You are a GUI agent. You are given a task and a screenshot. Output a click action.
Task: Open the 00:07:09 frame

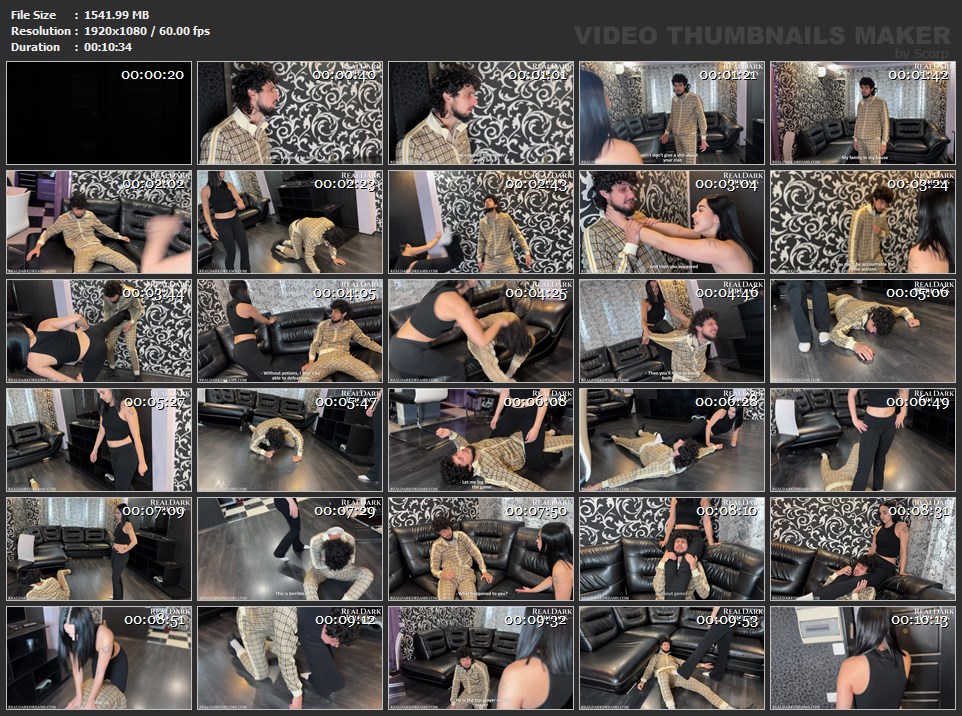tap(98, 549)
